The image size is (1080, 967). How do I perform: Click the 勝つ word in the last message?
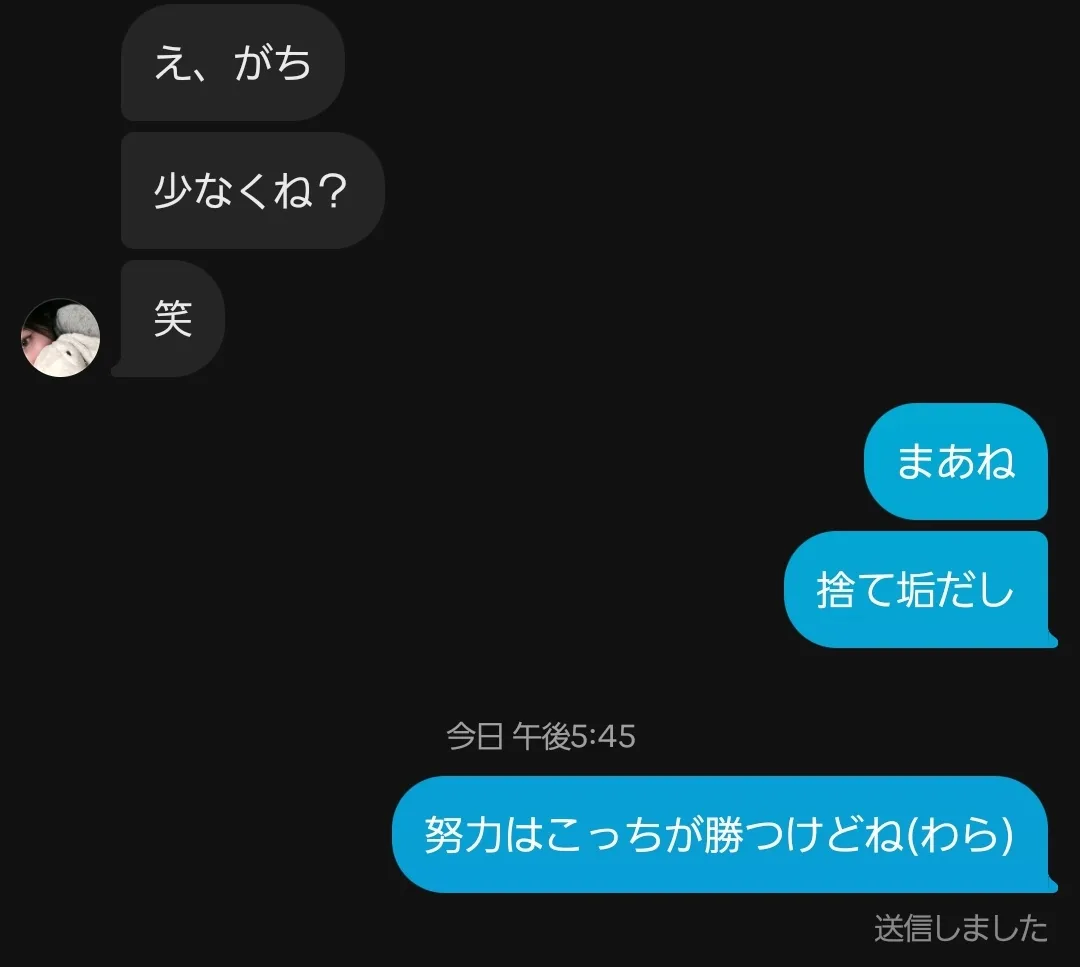click(x=742, y=835)
